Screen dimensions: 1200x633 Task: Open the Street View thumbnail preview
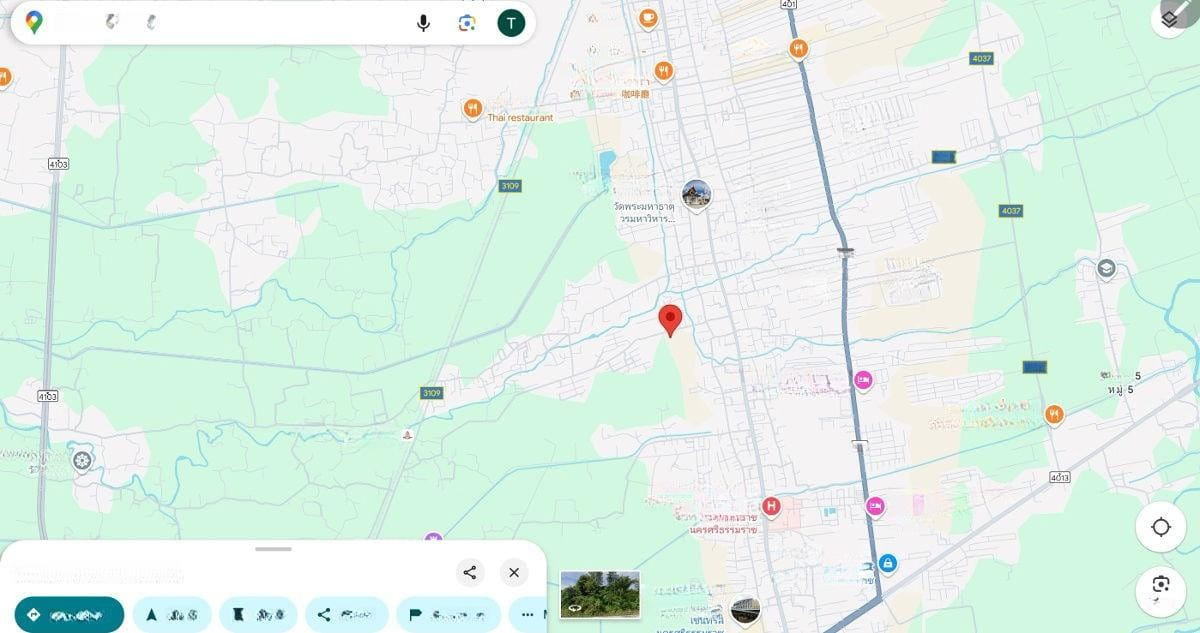[x=599, y=594]
